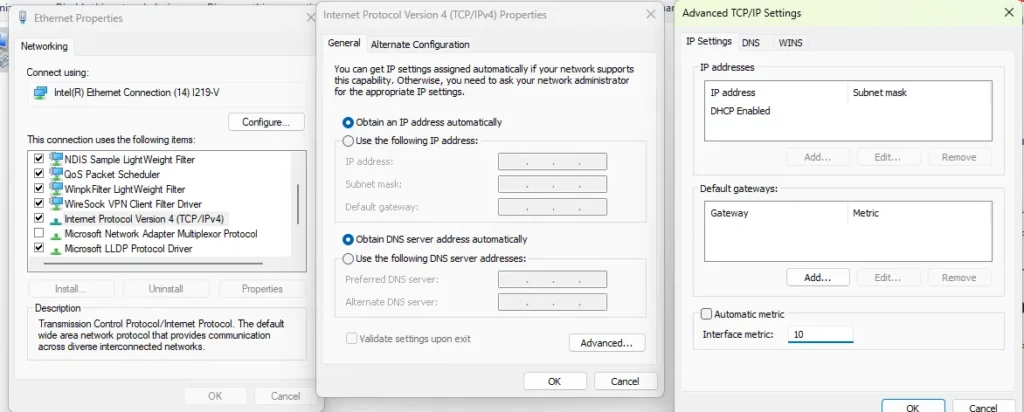1024x412 pixels.
Task: Click 'Intel(R) Ethernet Connection (14) I219-V' adapter name
Action: (x=136, y=93)
